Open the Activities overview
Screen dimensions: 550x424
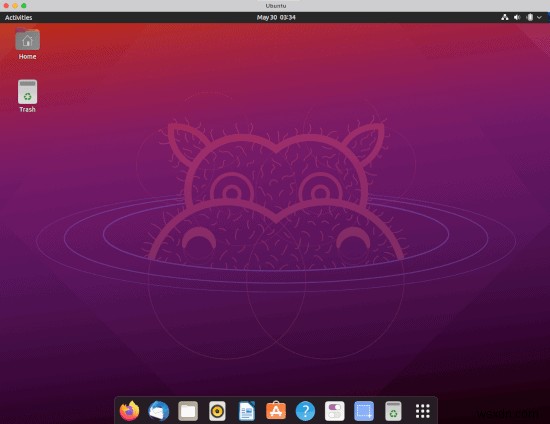point(19,18)
